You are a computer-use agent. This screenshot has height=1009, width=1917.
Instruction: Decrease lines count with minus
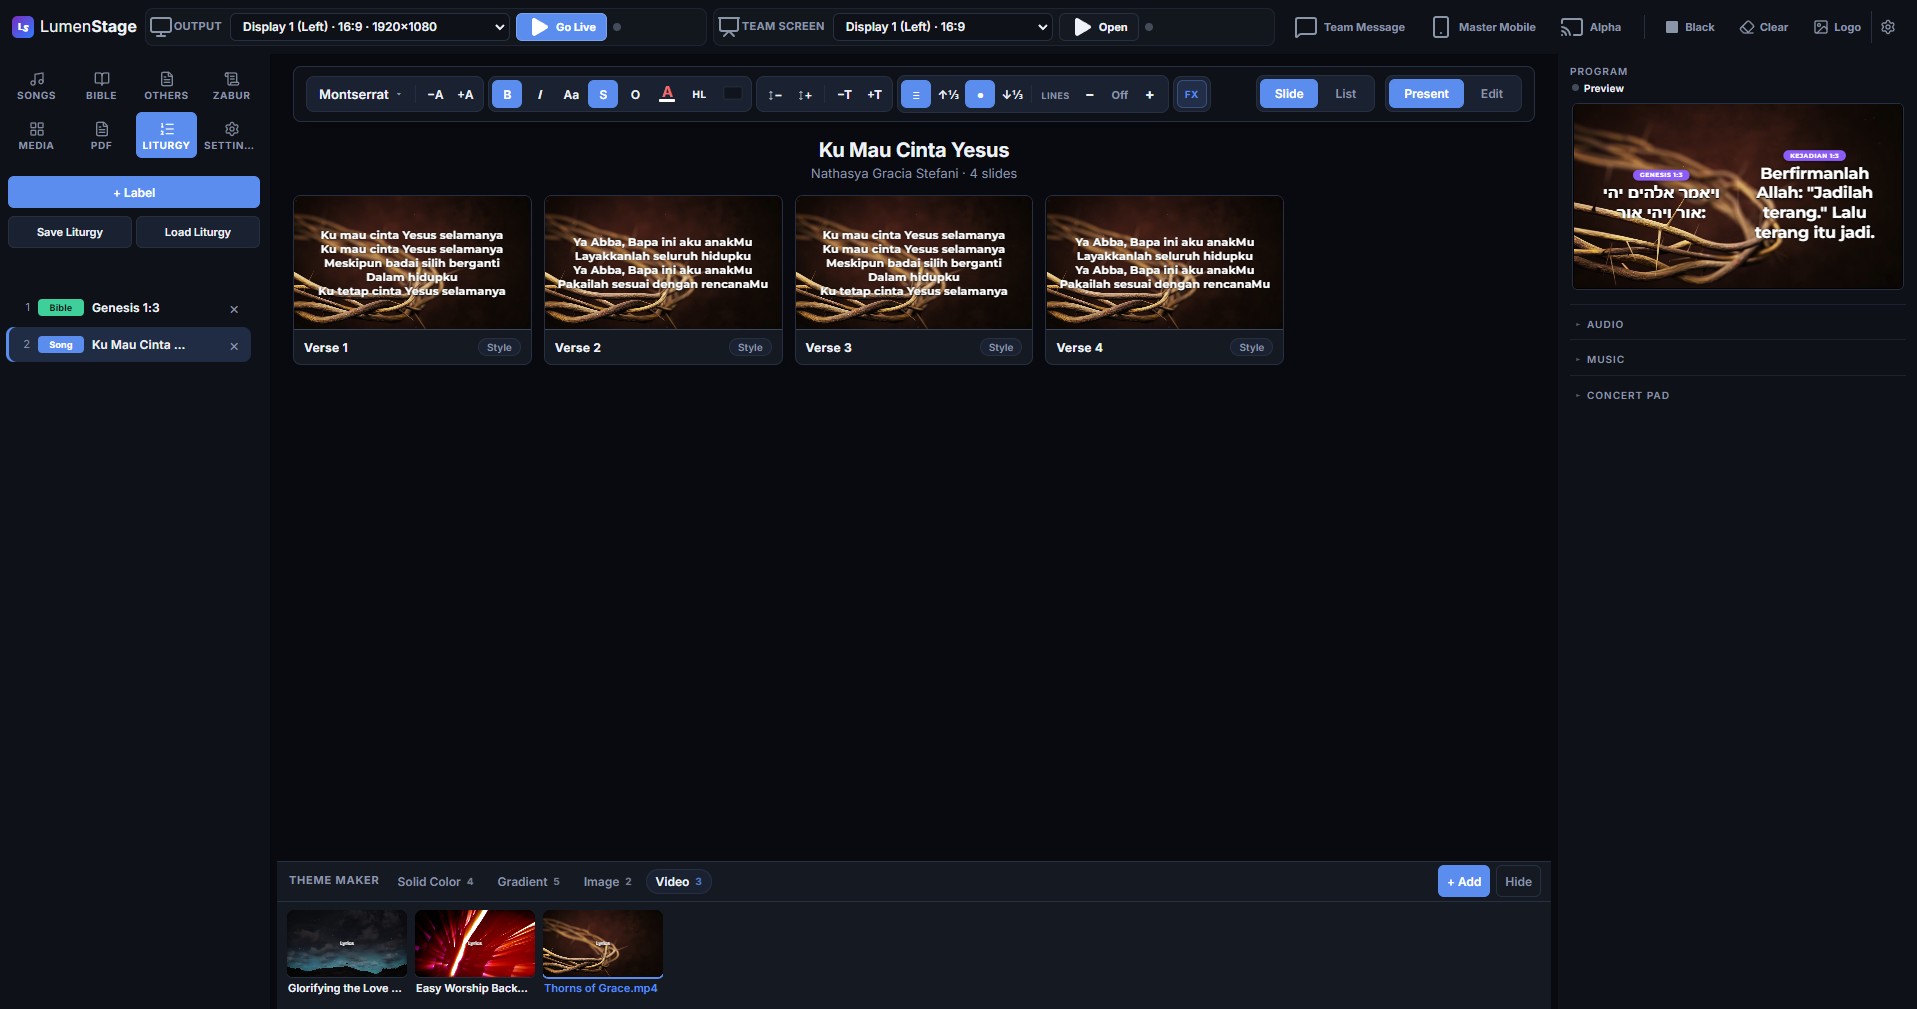[1089, 95]
